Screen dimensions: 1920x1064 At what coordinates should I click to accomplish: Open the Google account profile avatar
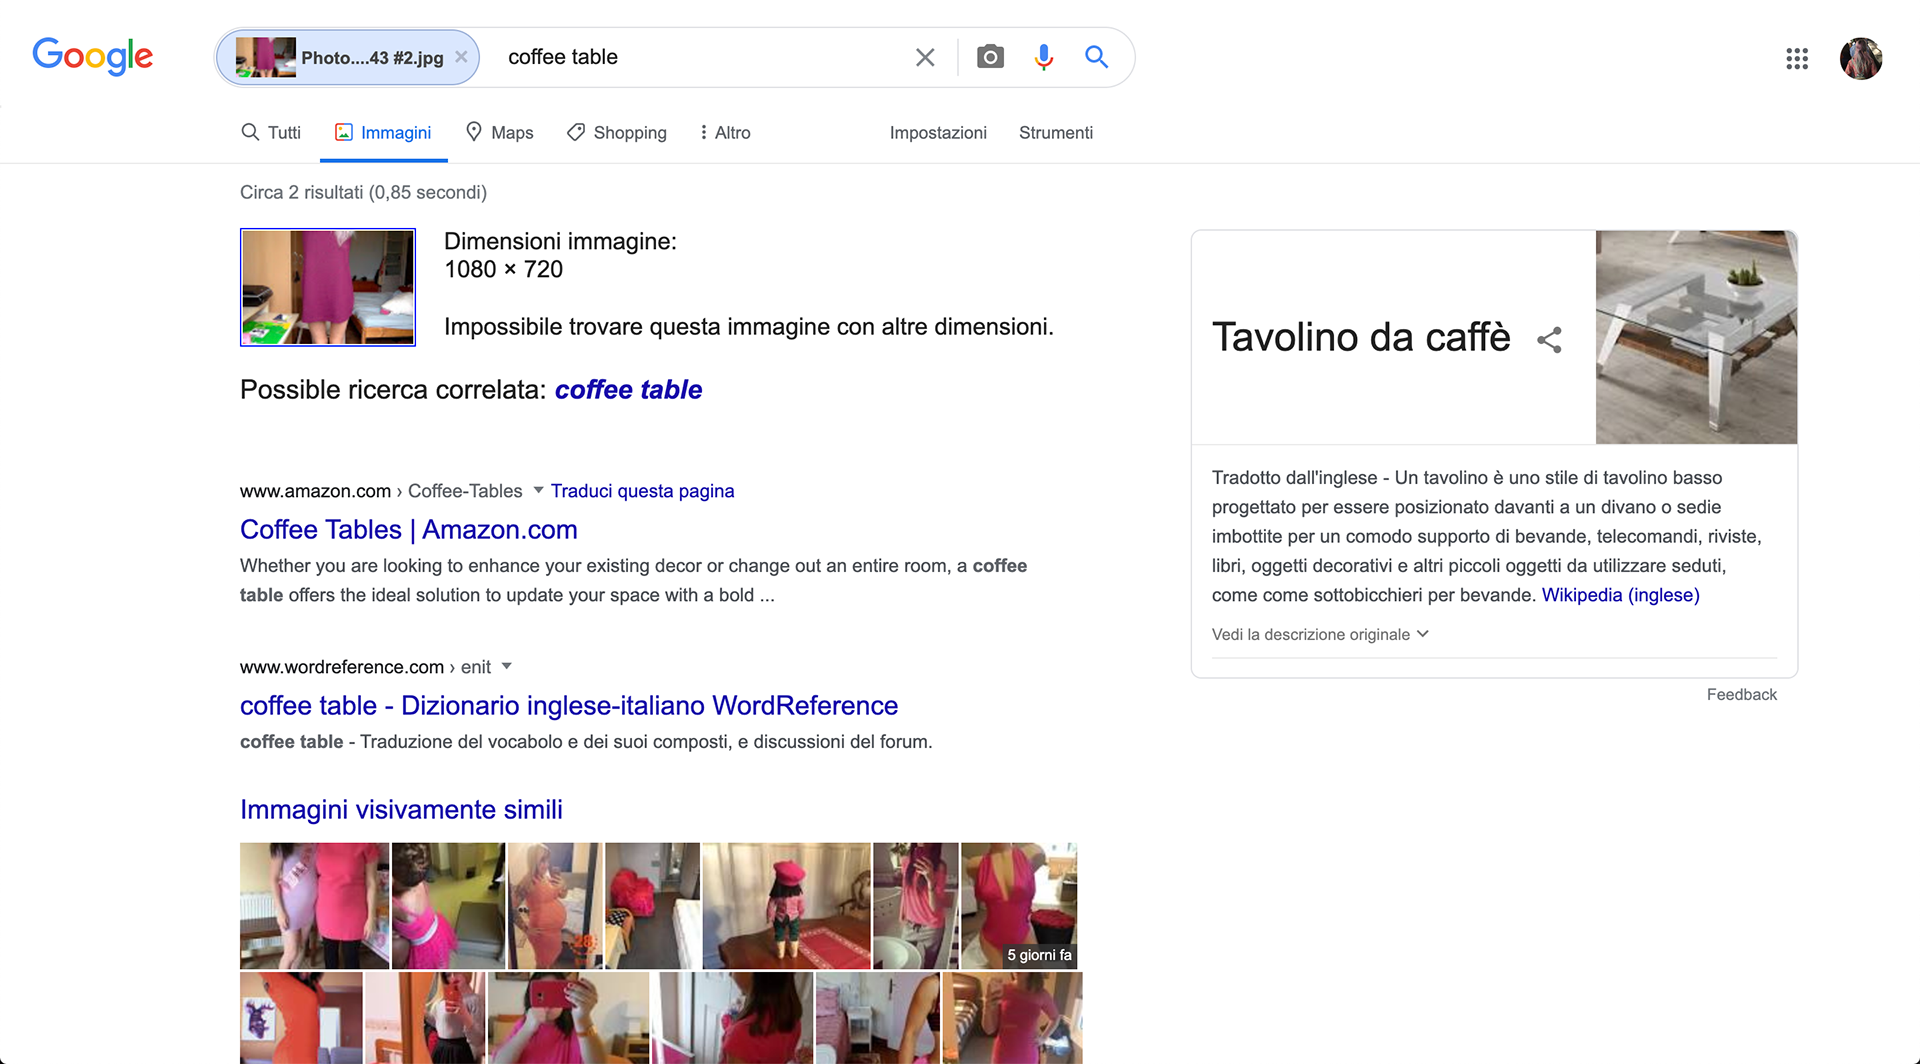1860,59
